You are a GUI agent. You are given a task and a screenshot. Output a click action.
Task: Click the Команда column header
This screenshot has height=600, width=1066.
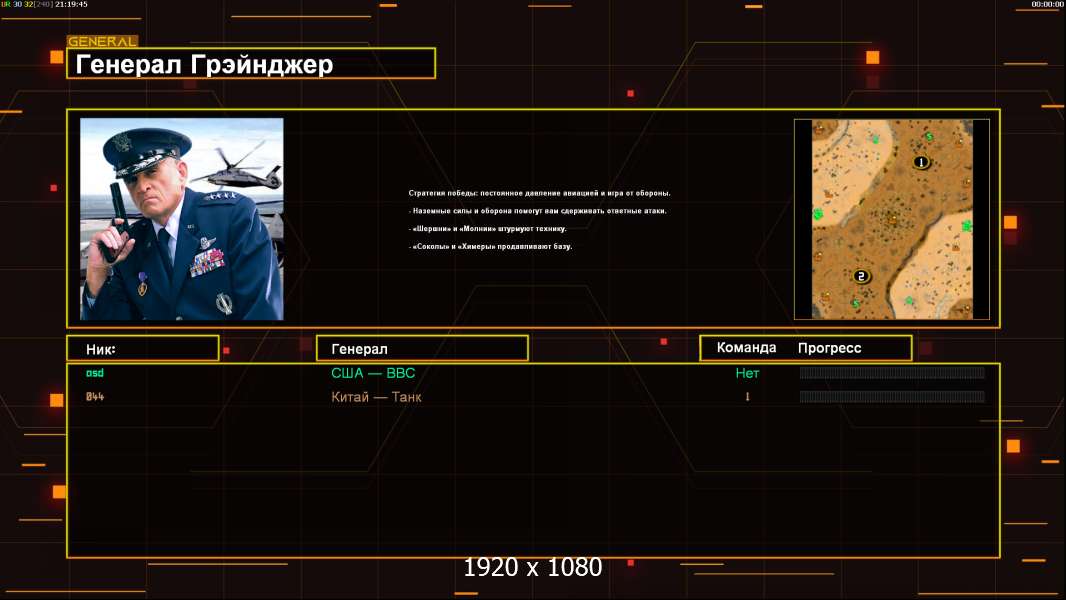(746, 348)
